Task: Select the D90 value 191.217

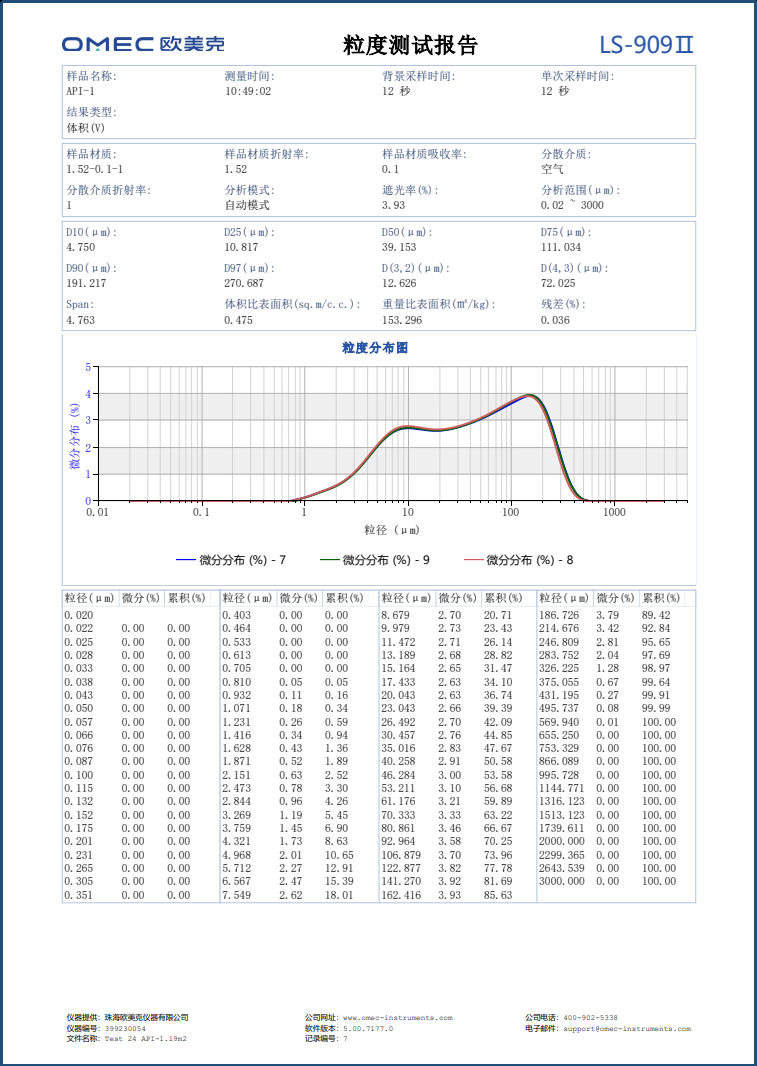Action: (85, 284)
